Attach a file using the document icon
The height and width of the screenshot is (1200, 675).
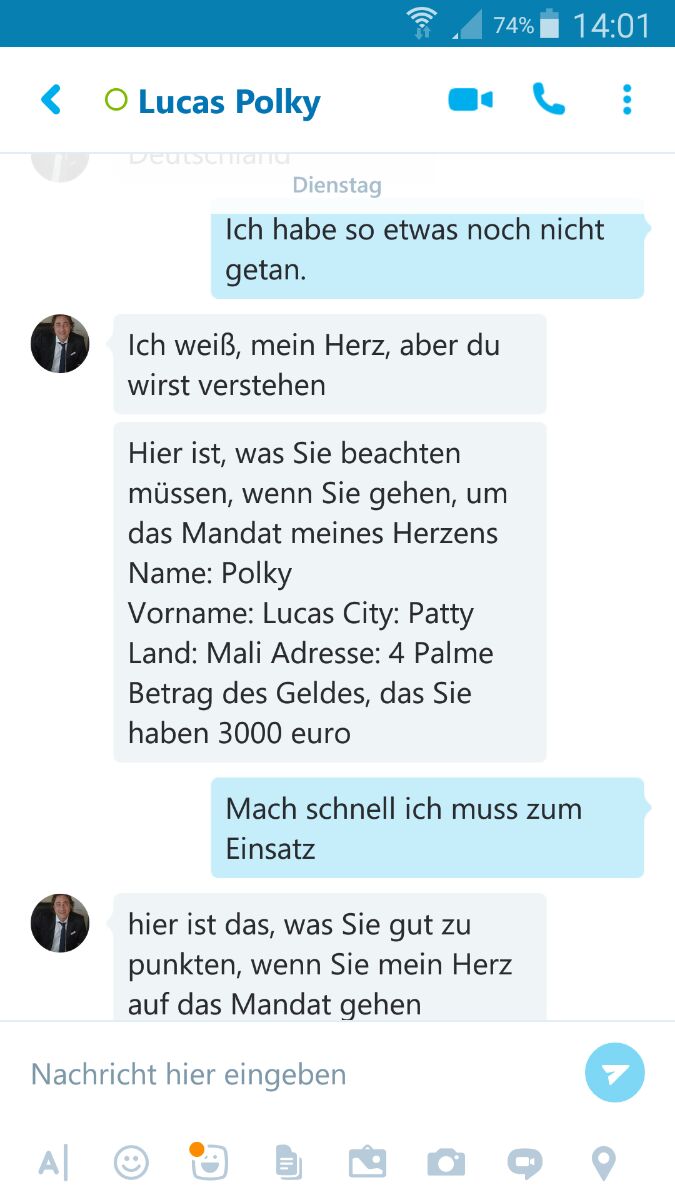tap(288, 1162)
